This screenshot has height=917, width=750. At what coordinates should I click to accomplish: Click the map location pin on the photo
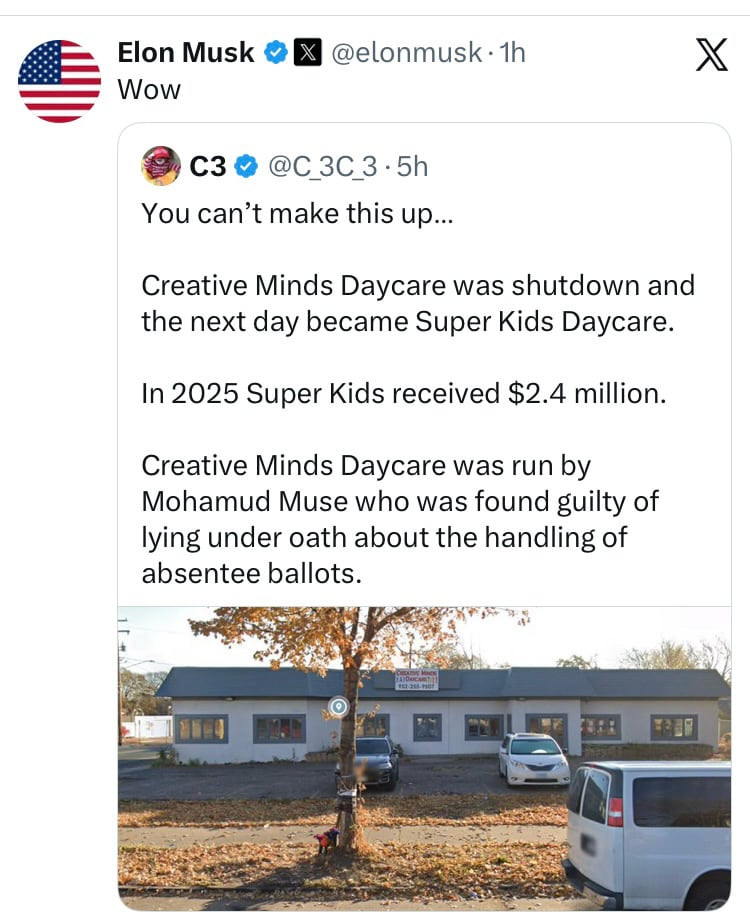[x=339, y=707]
